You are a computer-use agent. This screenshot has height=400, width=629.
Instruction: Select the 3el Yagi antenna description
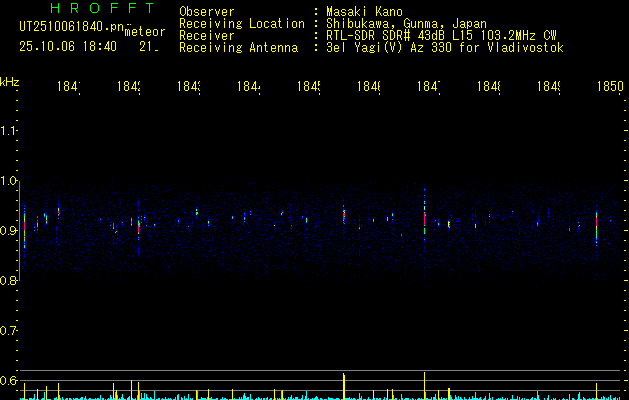click(x=444, y=47)
